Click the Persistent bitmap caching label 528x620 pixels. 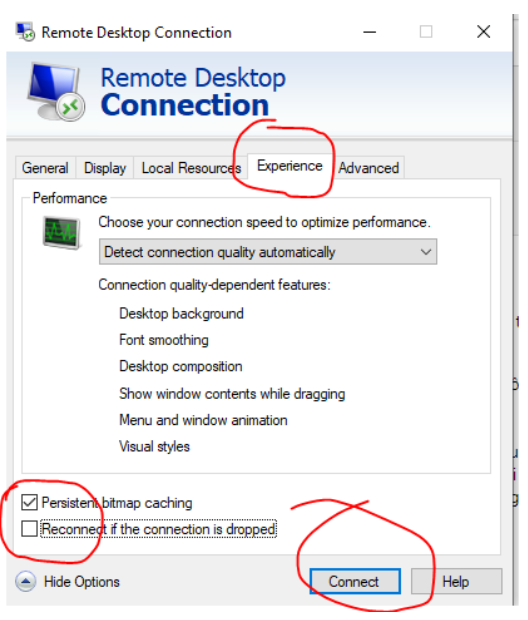coord(117,503)
